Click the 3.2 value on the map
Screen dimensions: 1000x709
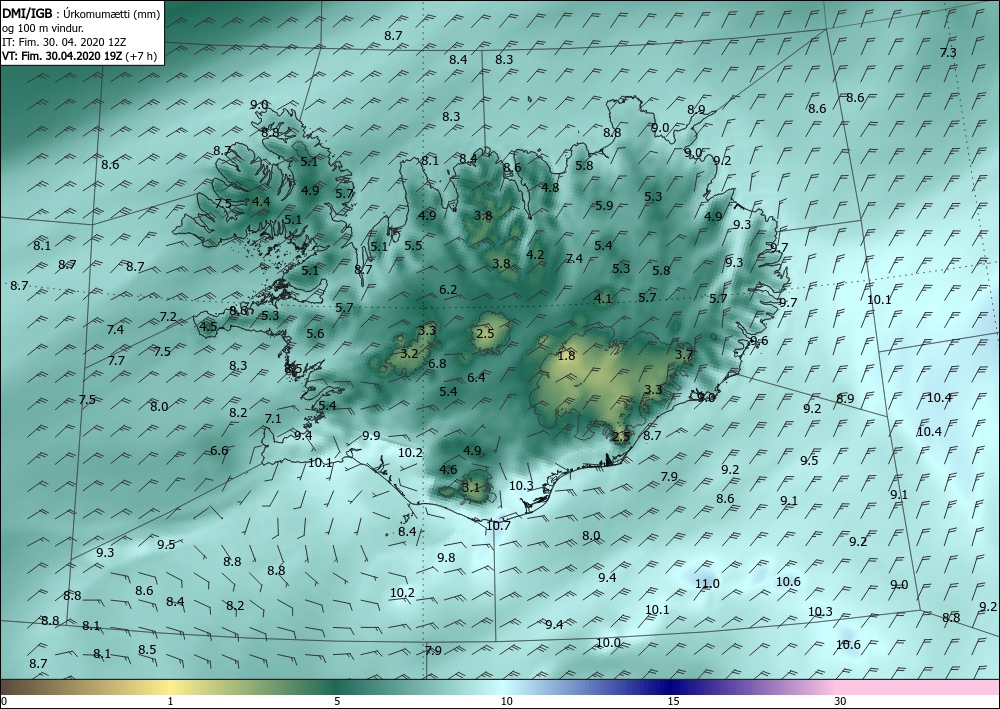(409, 354)
